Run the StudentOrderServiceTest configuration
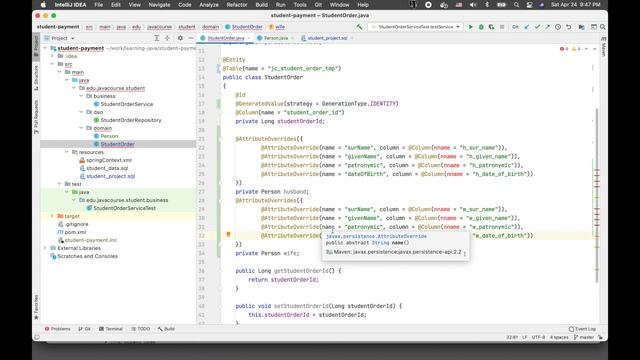 [470, 27]
